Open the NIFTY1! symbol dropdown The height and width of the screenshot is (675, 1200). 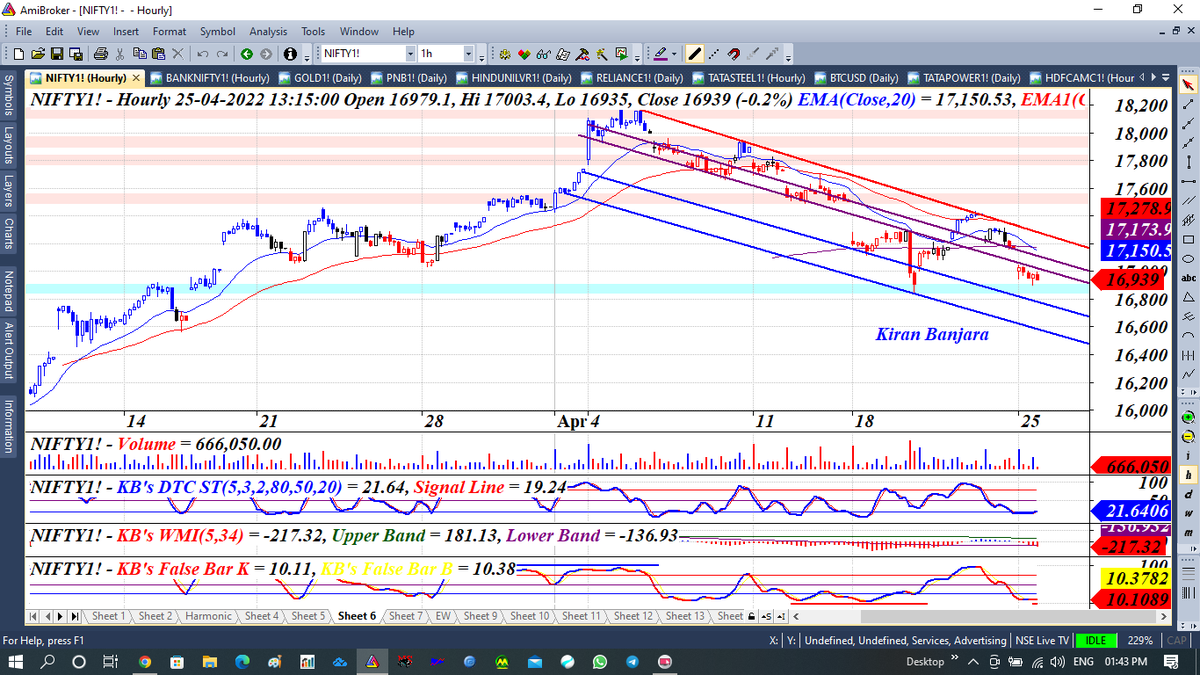click(410, 52)
